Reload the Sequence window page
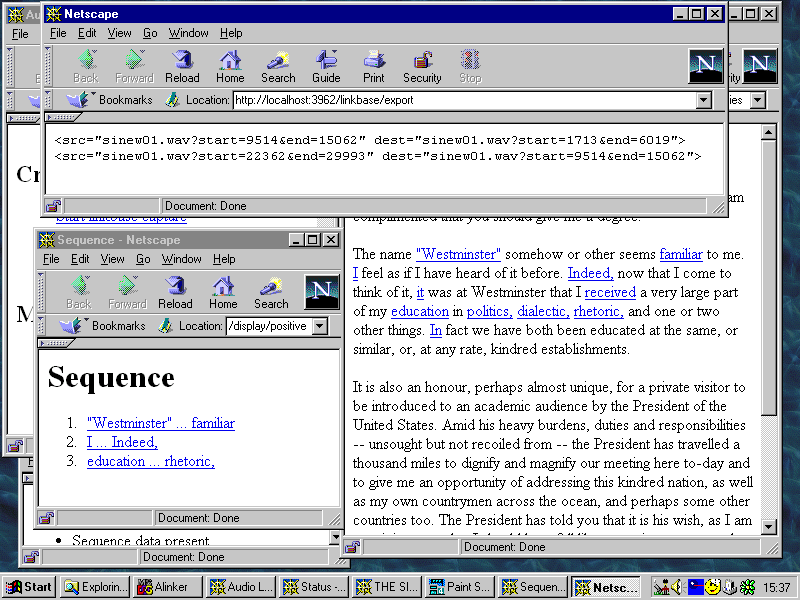Viewport: 800px width, 600px height. [175, 292]
